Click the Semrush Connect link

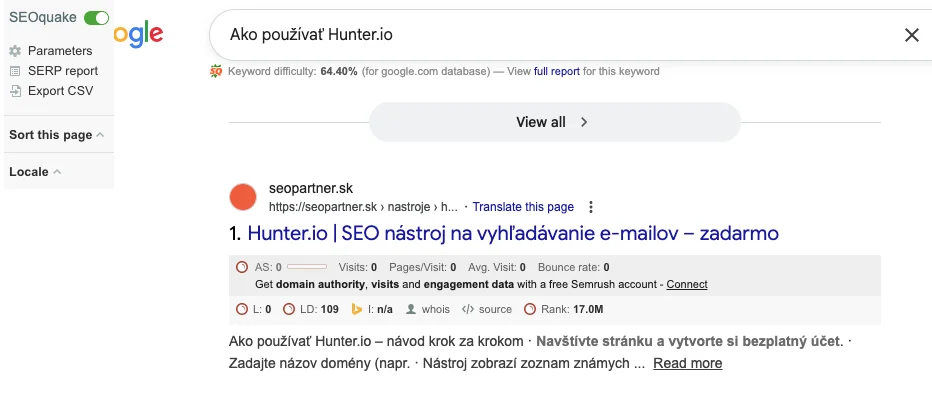coord(687,285)
